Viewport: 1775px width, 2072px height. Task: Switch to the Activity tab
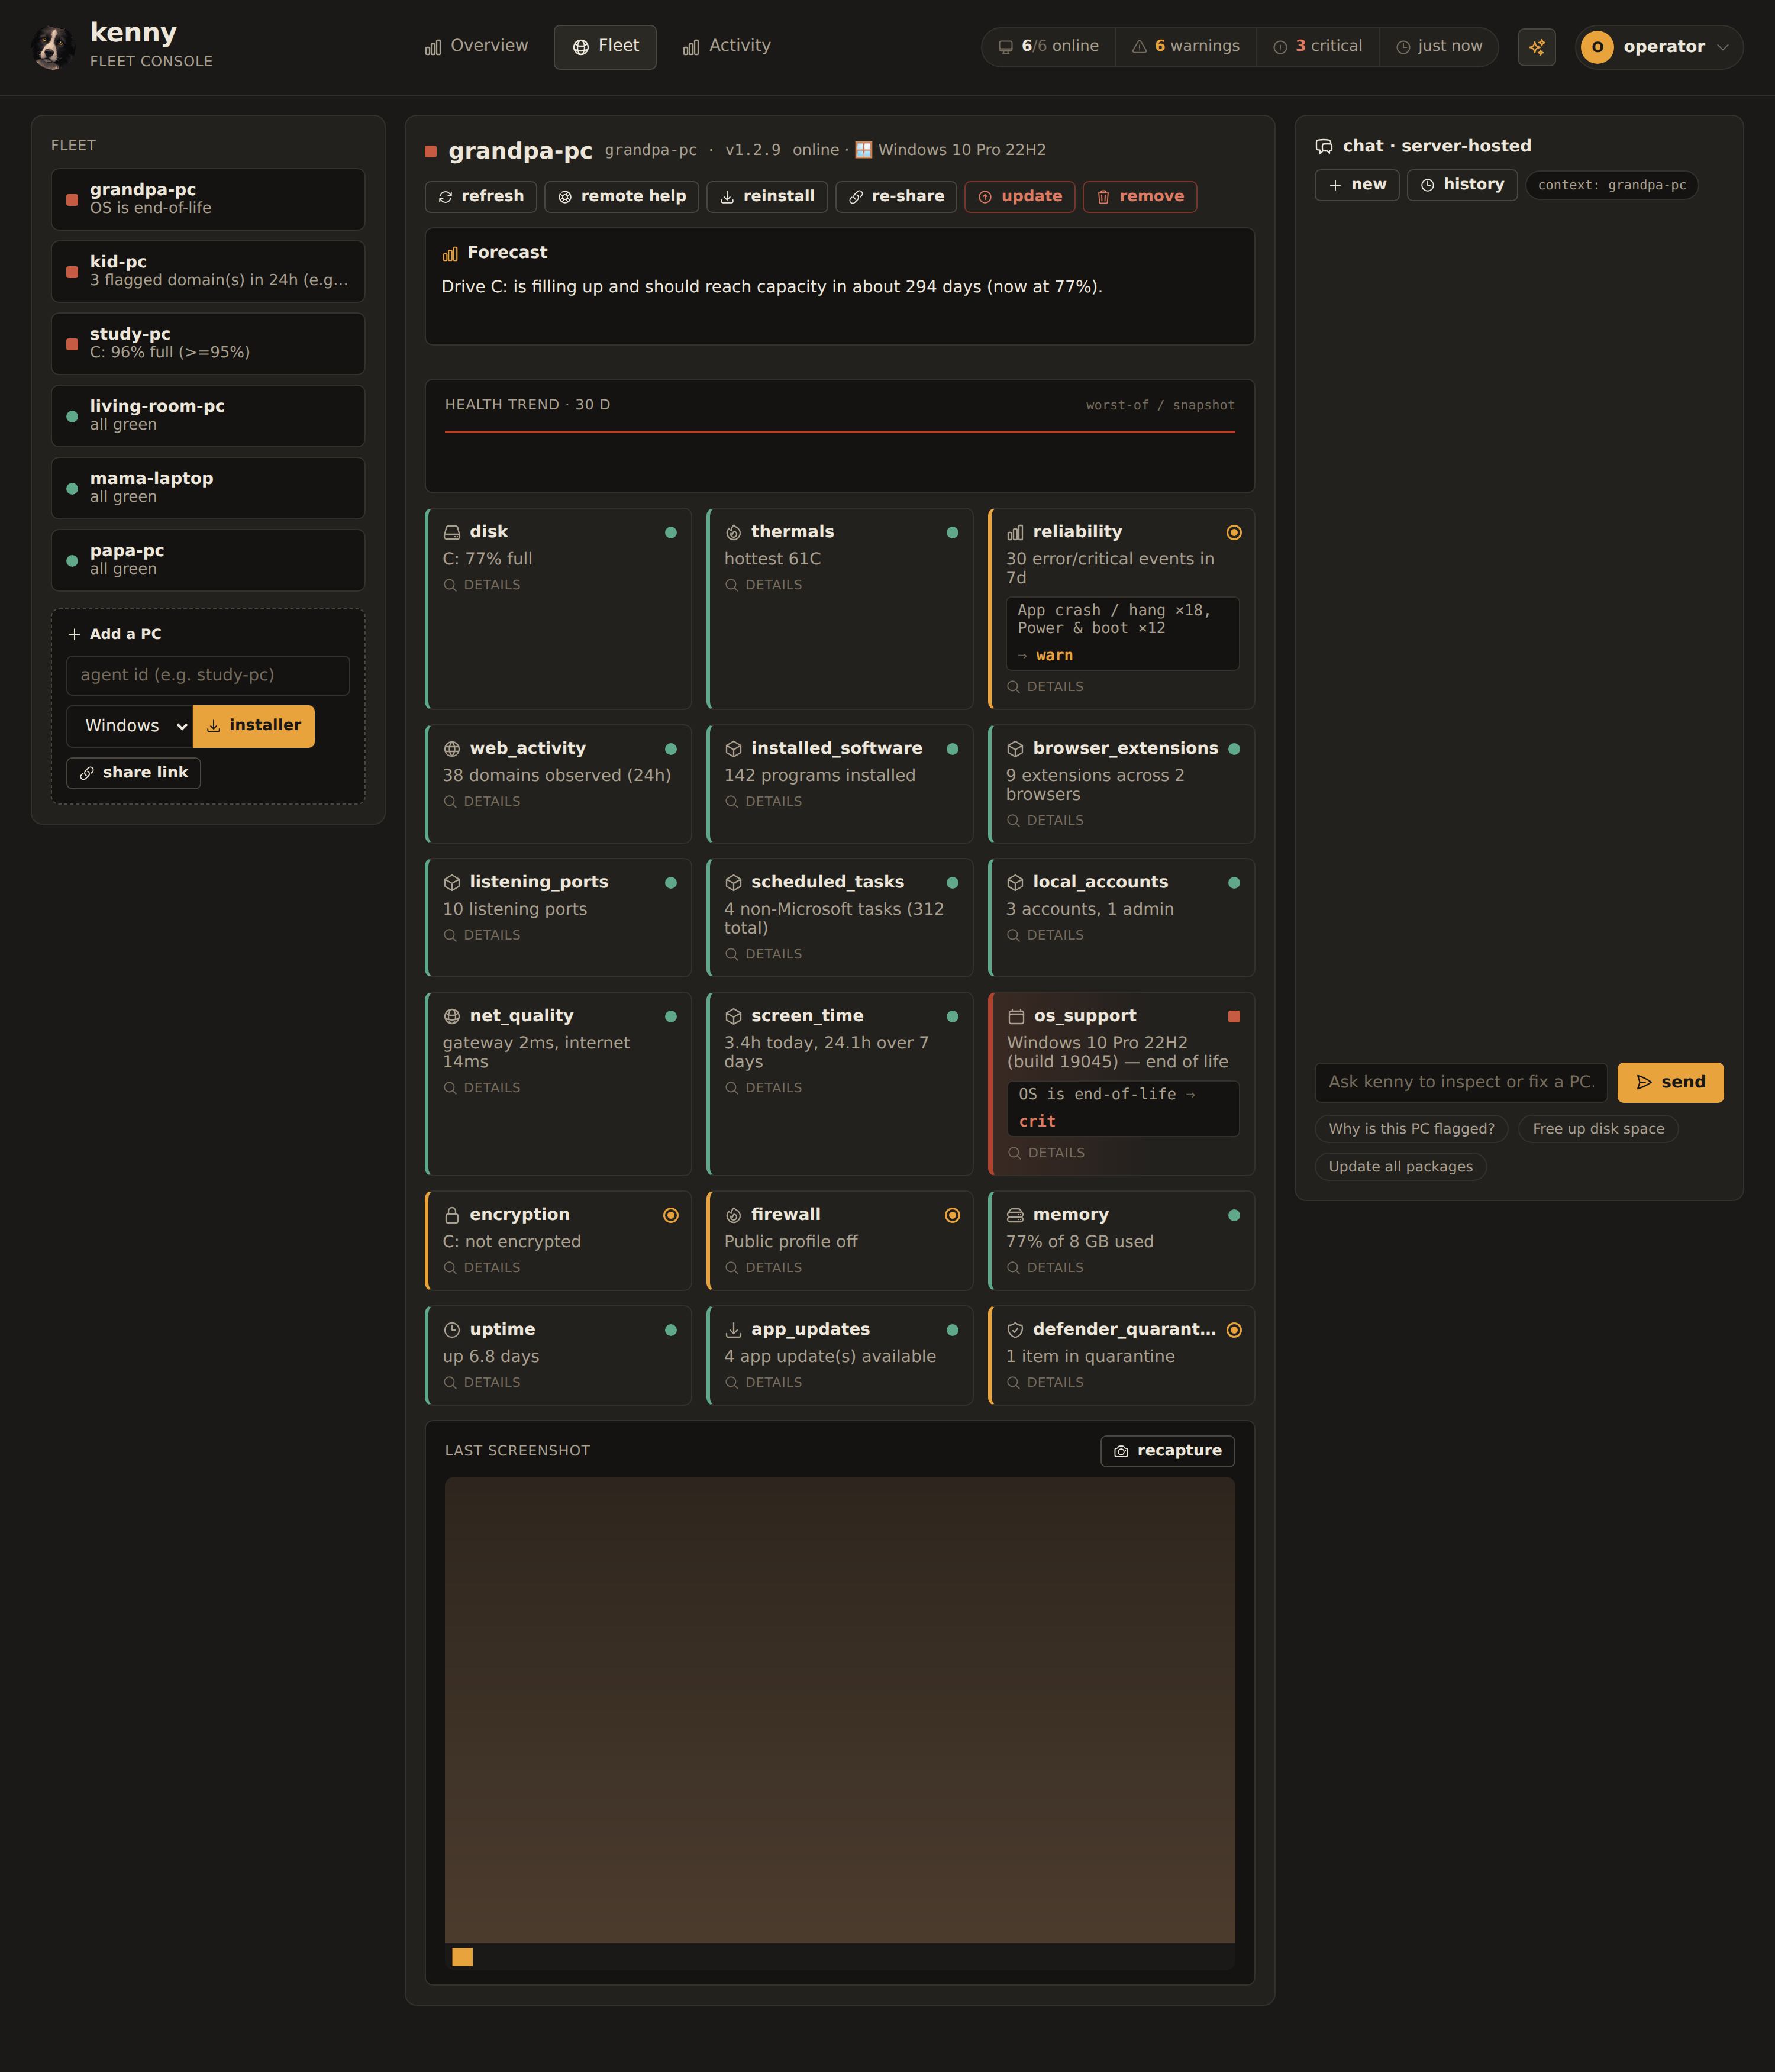click(727, 46)
